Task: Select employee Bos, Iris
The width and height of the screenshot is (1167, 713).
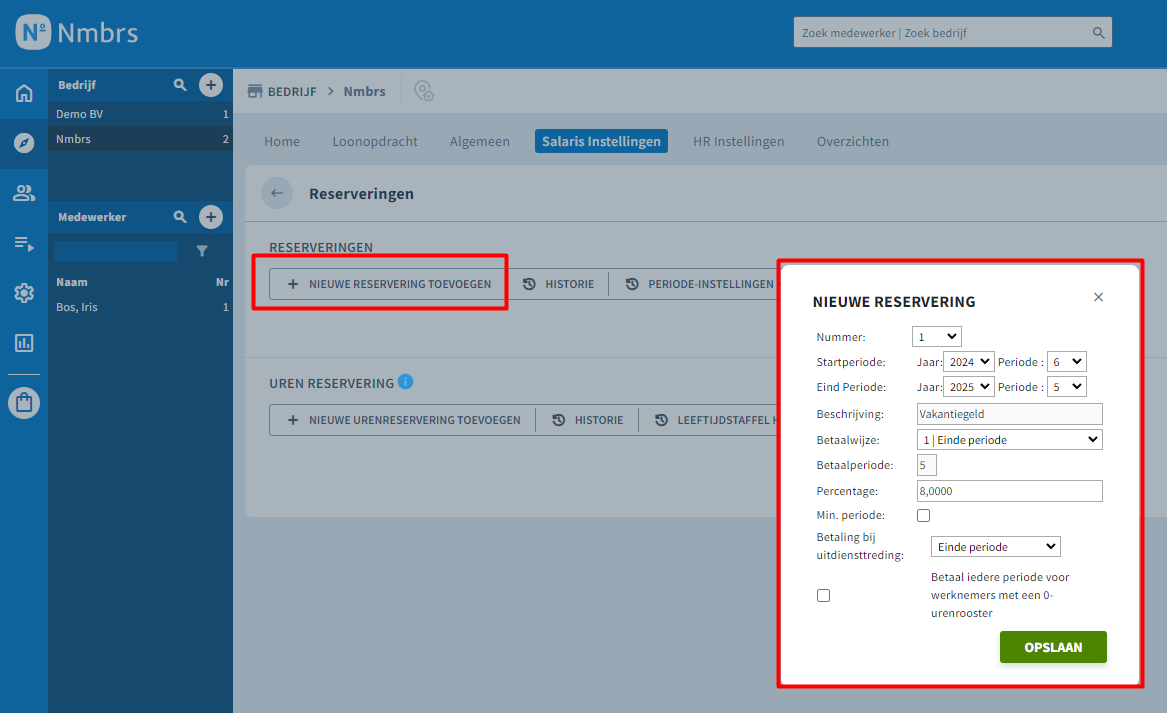Action: coord(141,307)
